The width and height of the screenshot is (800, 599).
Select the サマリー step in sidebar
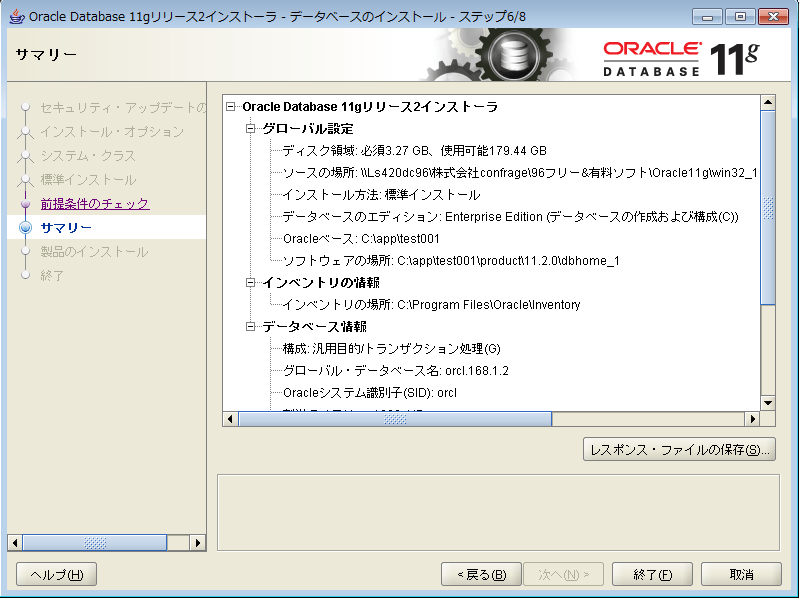pos(66,228)
